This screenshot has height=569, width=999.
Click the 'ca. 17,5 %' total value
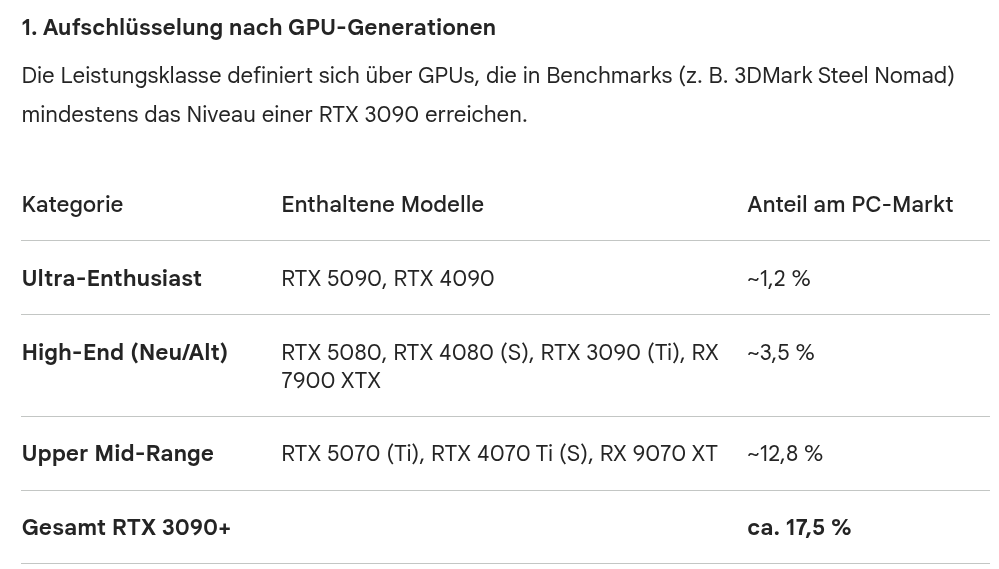coord(799,528)
